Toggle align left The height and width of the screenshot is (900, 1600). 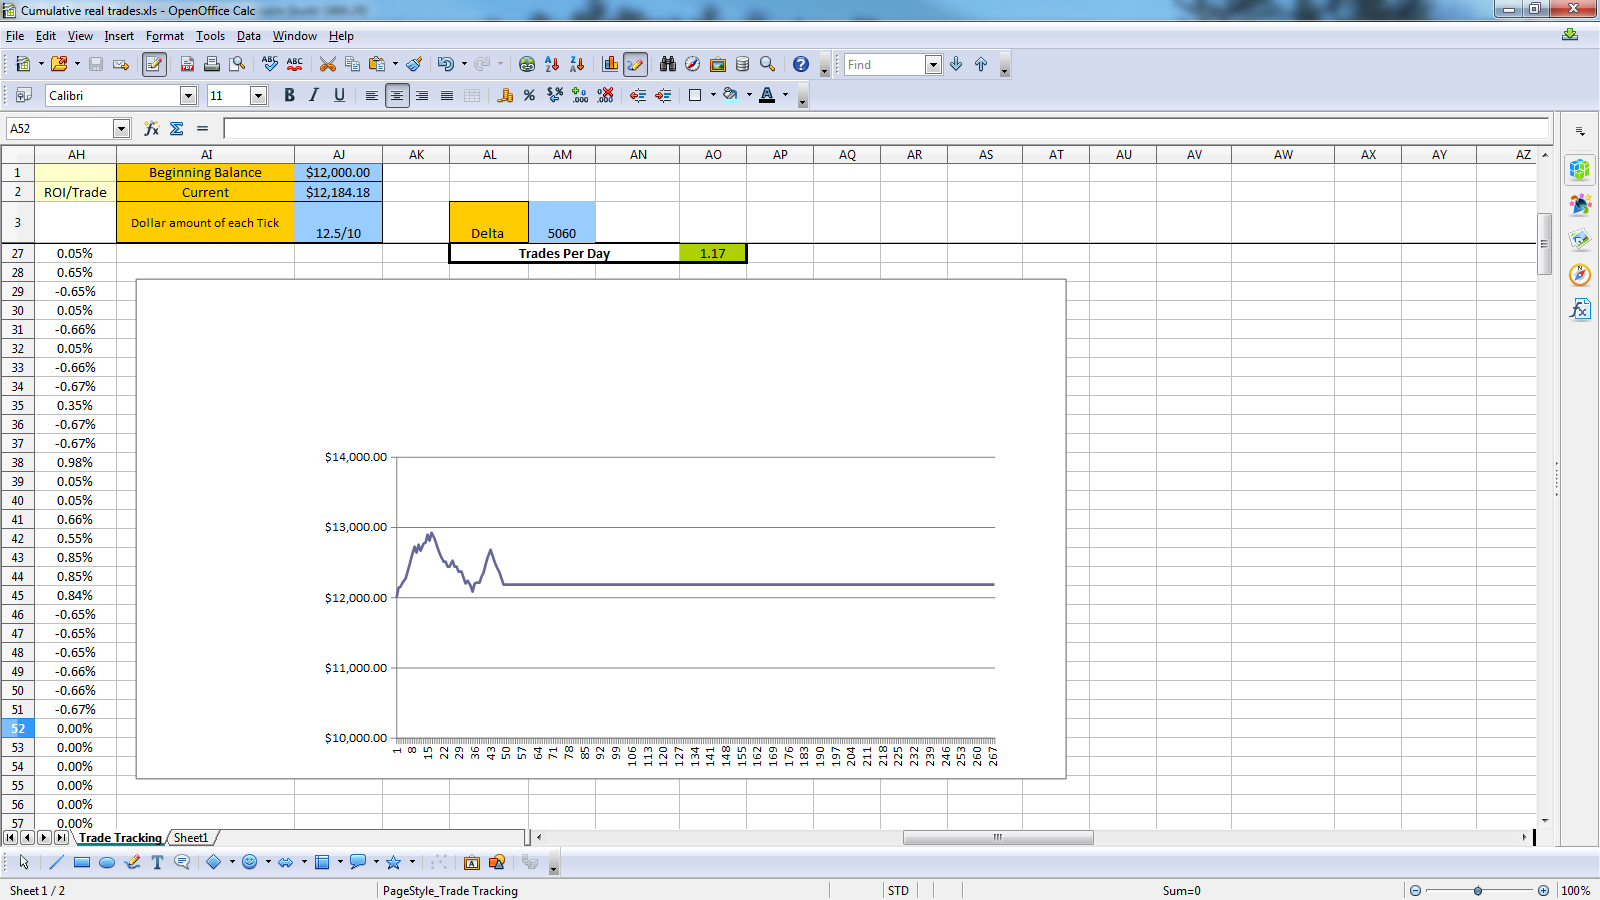click(372, 95)
